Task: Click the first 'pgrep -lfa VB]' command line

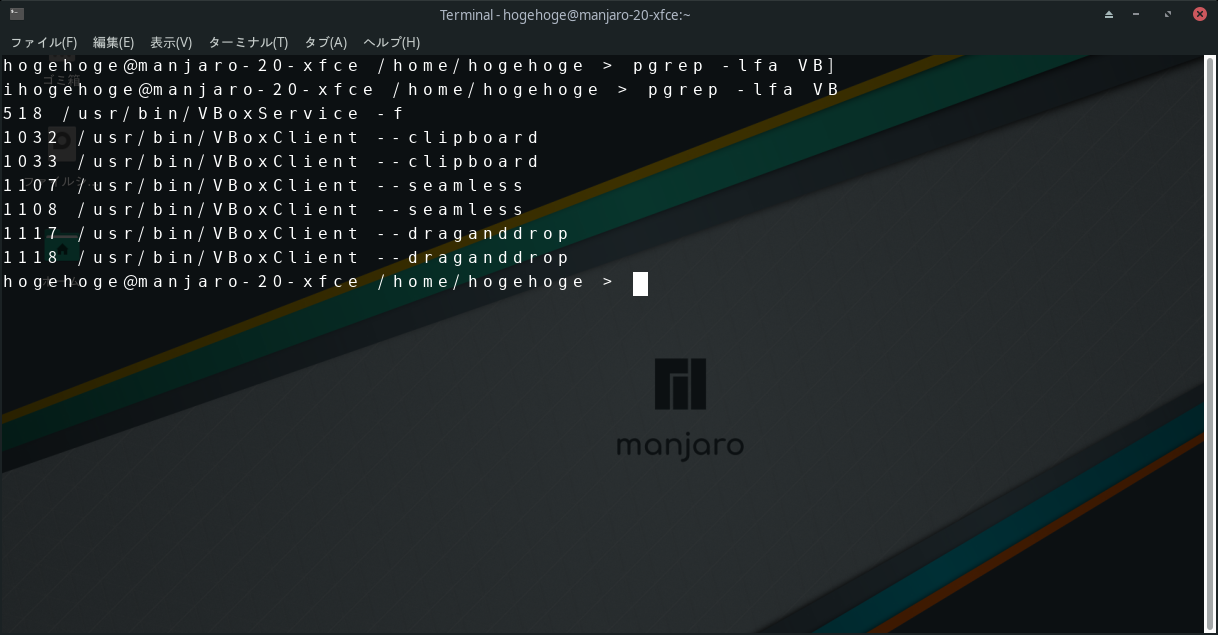Action: click(x=419, y=66)
